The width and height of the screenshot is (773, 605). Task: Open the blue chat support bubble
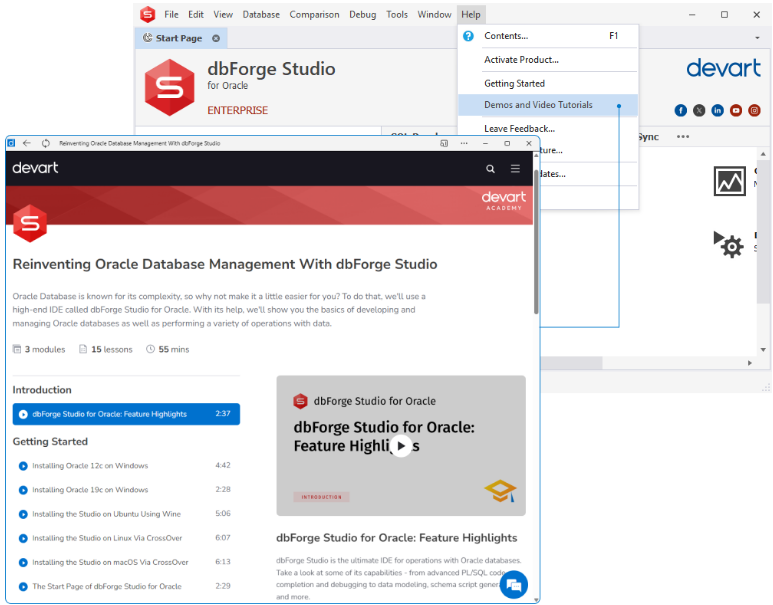[513, 585]
